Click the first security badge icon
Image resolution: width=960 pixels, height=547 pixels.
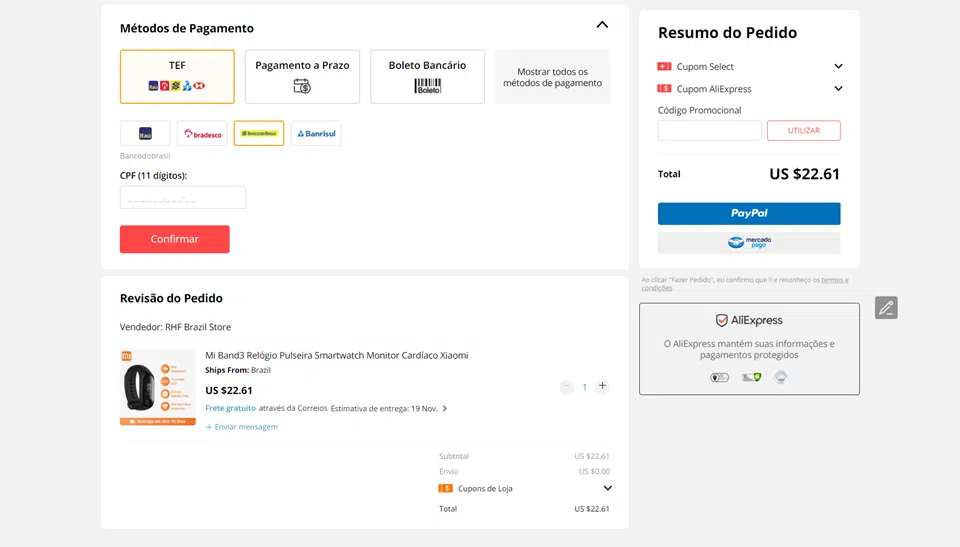coord(719,377)
